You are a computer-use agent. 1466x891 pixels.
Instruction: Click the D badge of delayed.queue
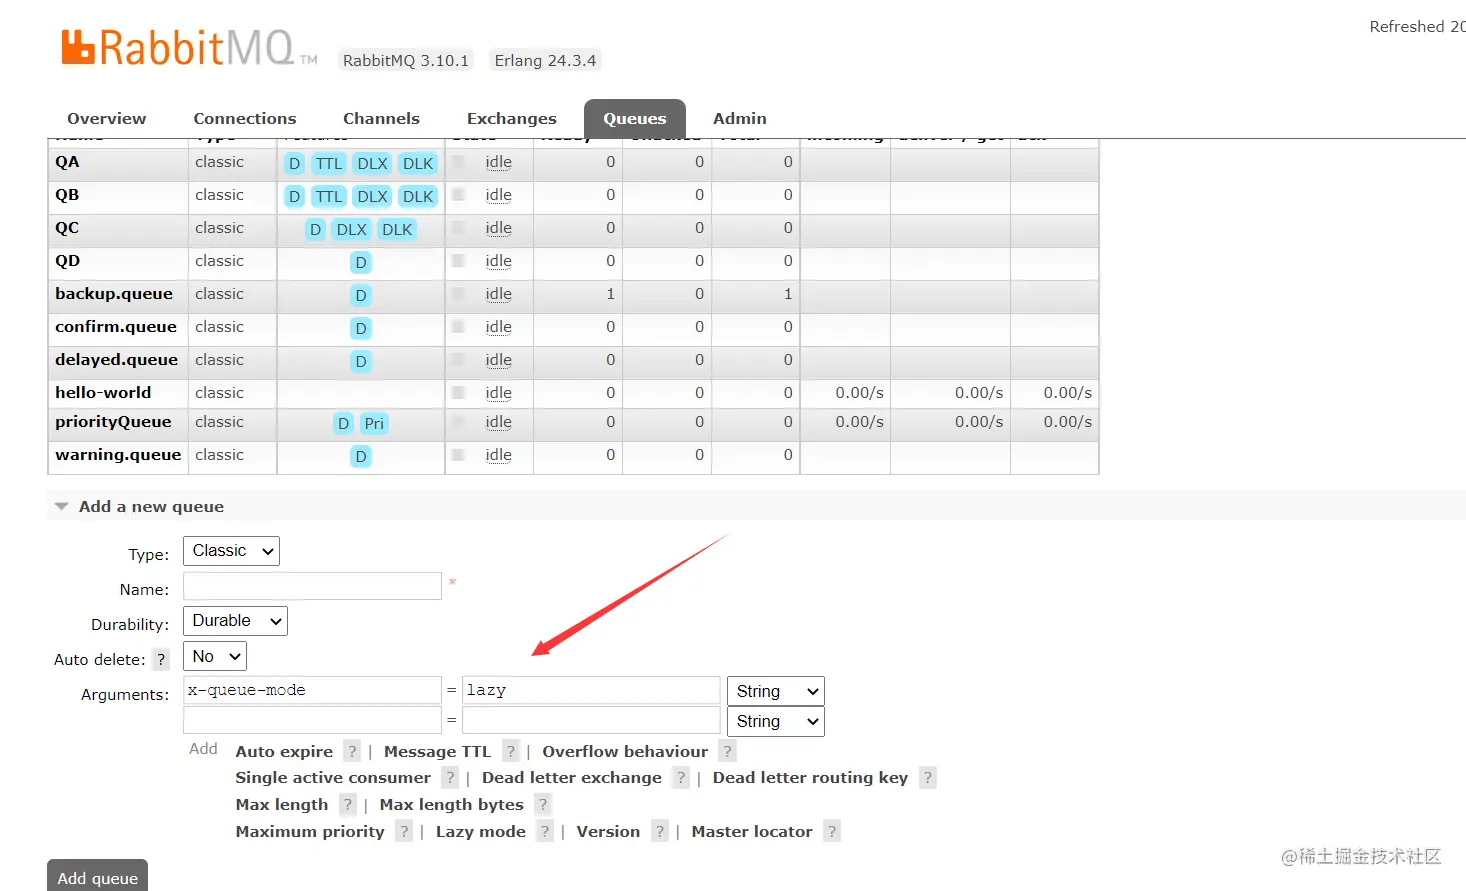pos(361,362)
